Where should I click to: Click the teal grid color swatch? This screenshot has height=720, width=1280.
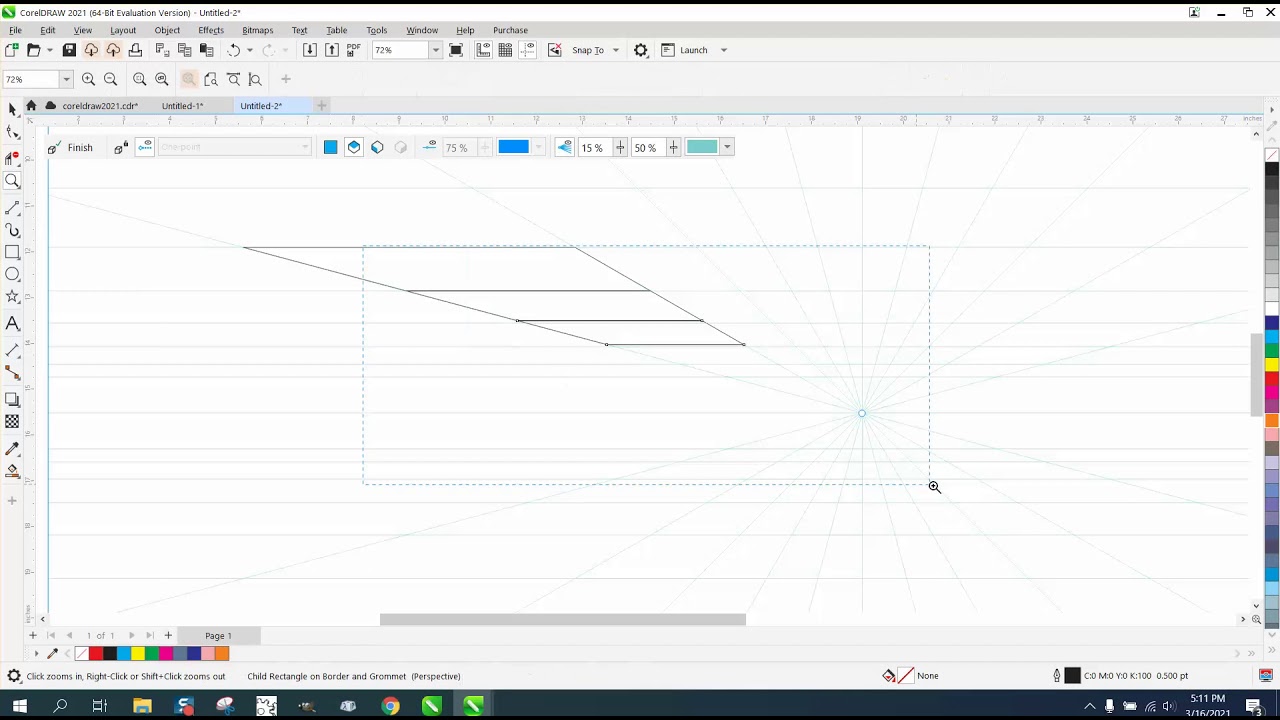click(x=702, y=147)
